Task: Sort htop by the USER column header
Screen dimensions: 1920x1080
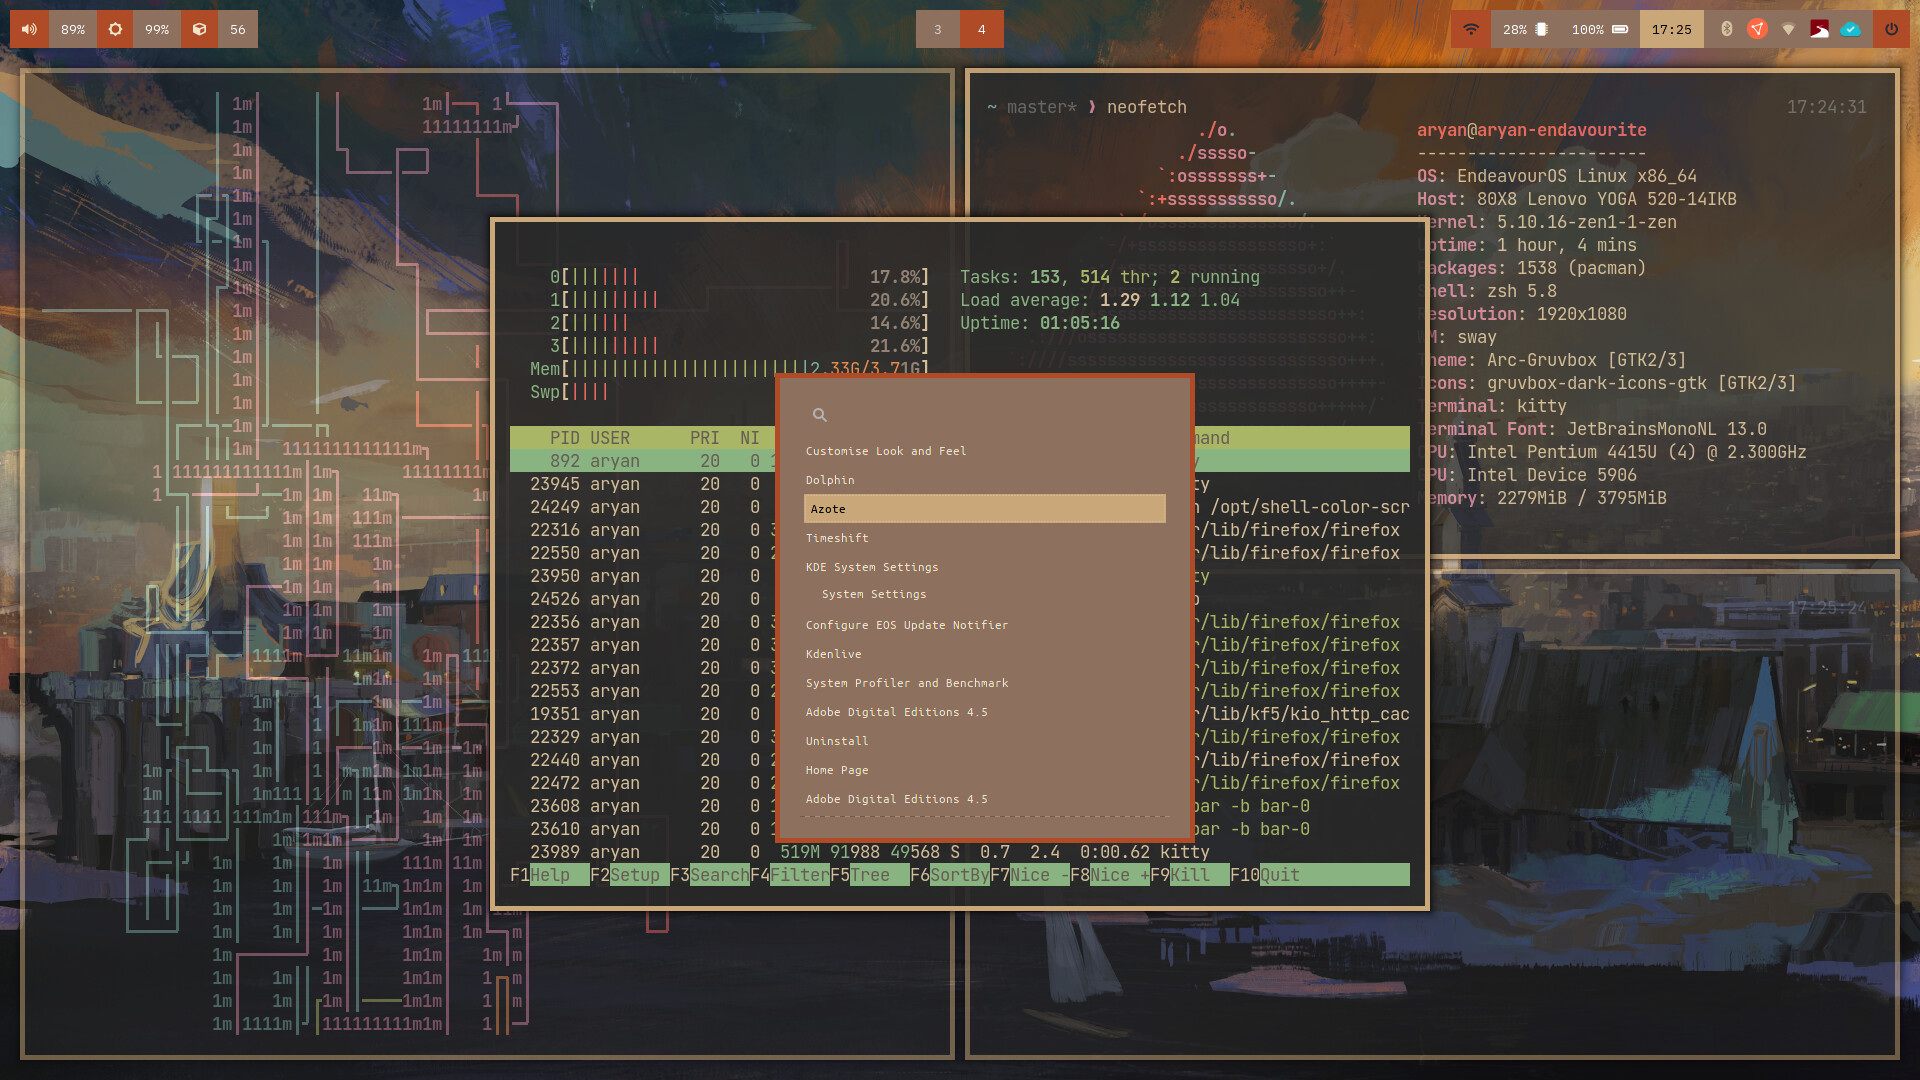Action: tap(610, 438)
